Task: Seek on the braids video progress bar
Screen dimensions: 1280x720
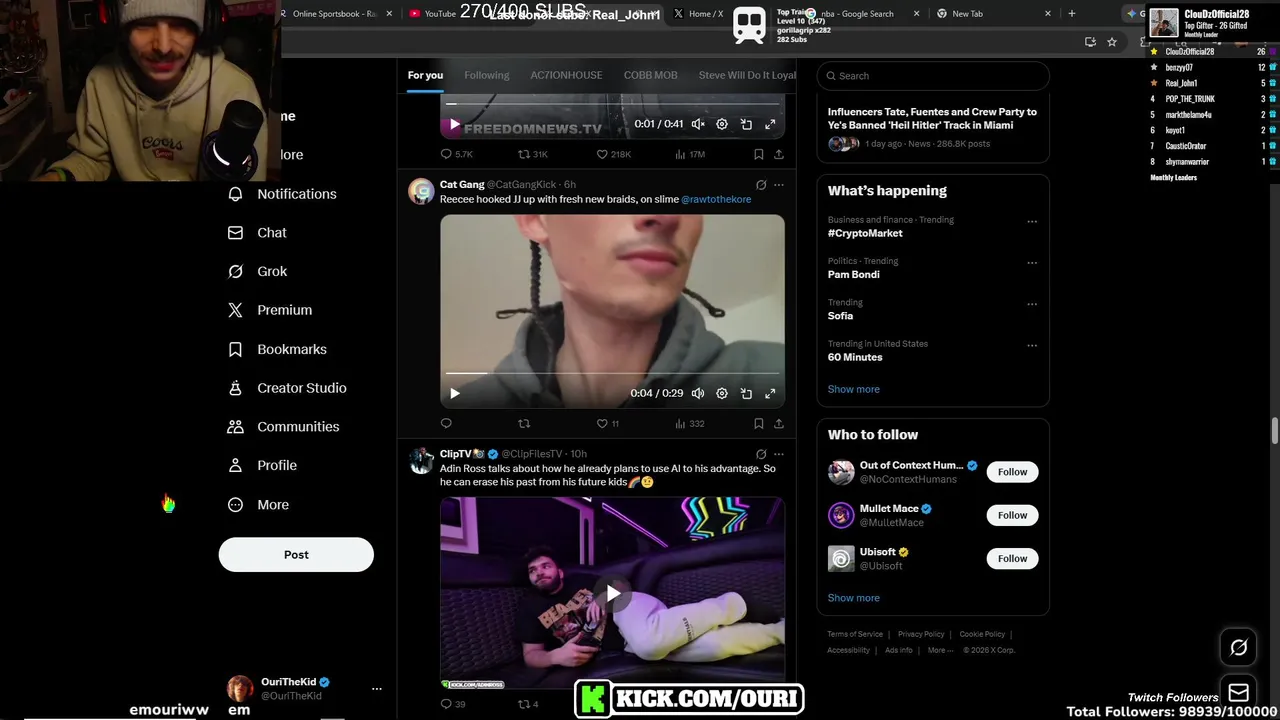Action: click(612, 374)
